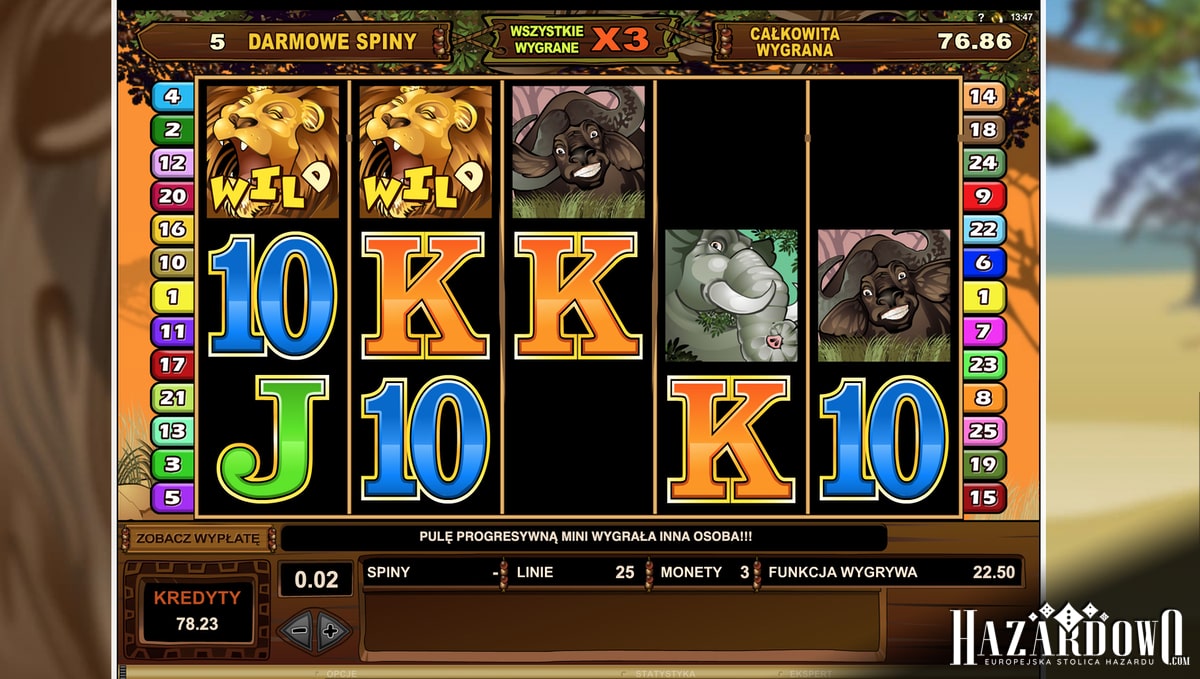Select payline 20 marker on the left

[x=171, y=196]
